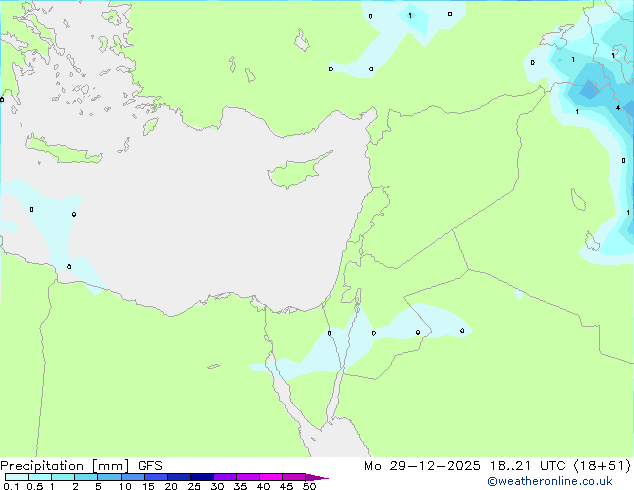Image resolution: width=634 pixels, height=490 pixels.
Task: Click the 'Precipitation [mm] GFS' title text
Action: click(x=81, y=466)
